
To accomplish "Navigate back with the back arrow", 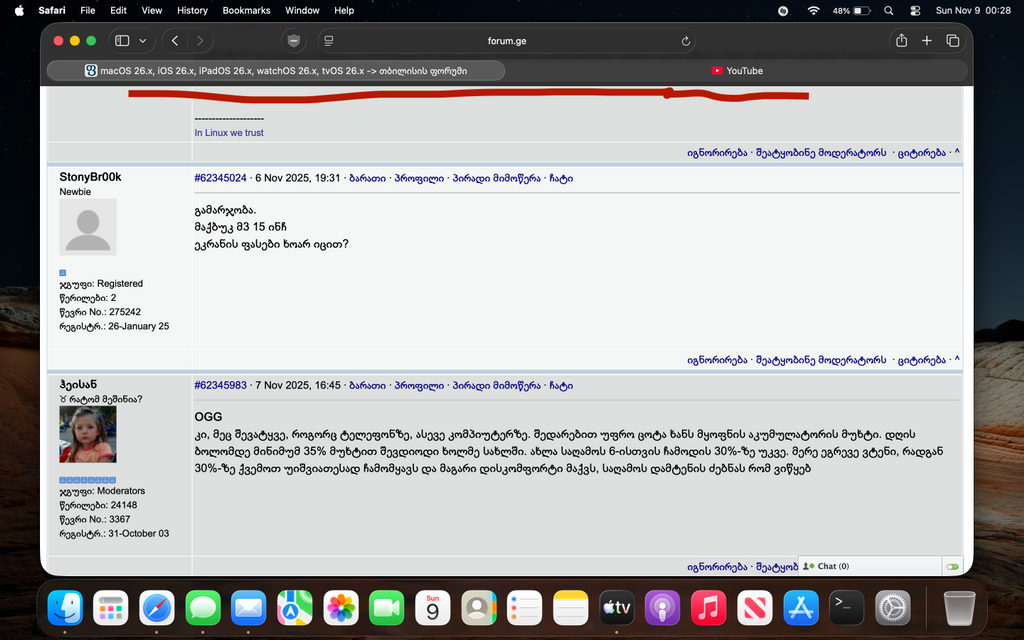I will click(x=173, y=40).
